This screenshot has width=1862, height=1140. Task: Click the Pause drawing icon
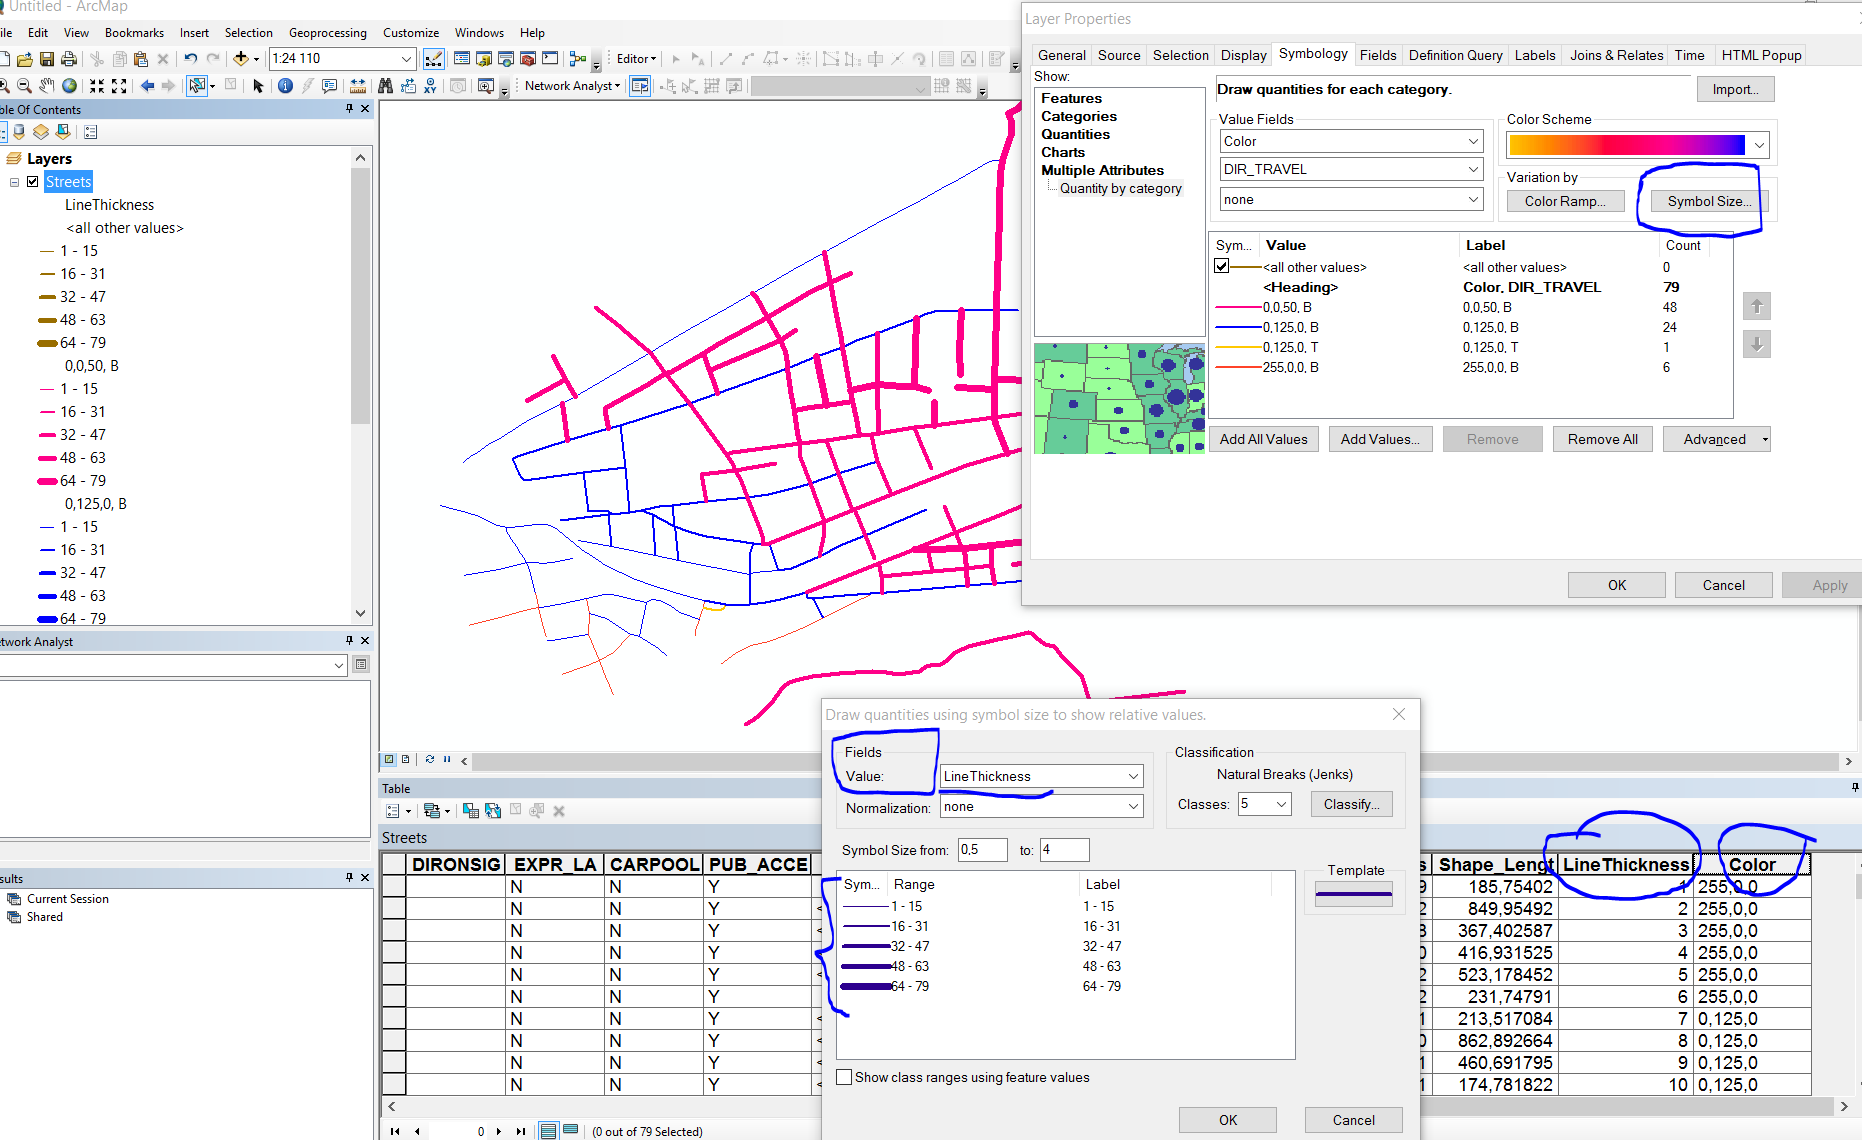(447, 760)
